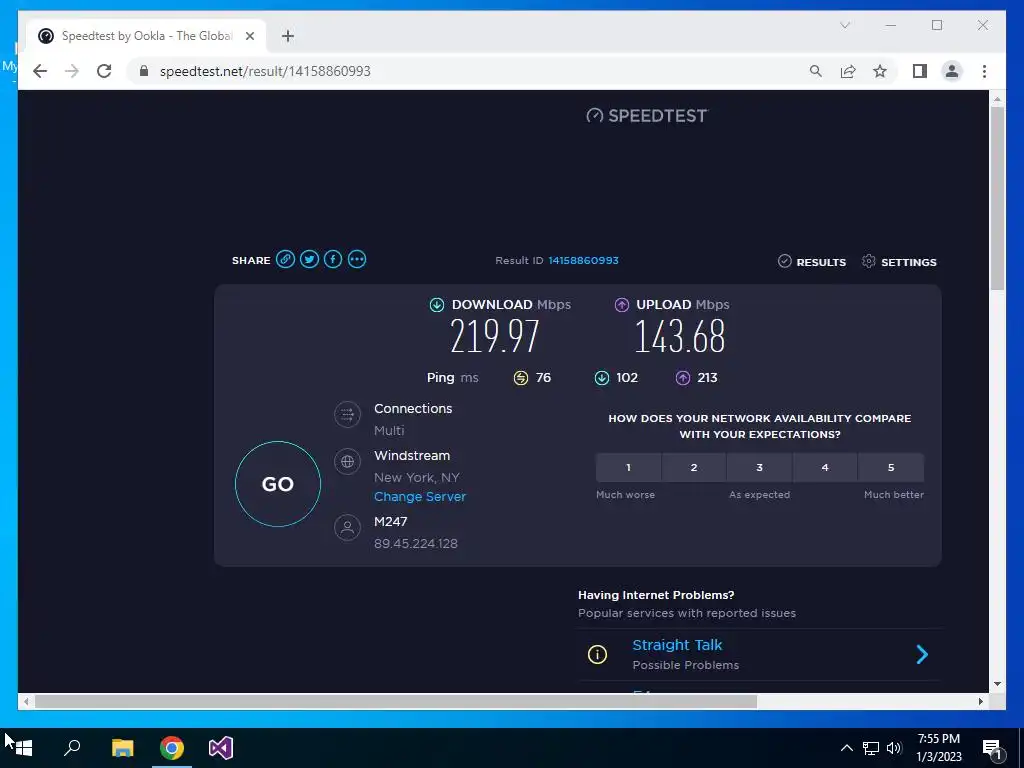
Task: Click the idle ping latency icon
Action: [x=520, y=378]
